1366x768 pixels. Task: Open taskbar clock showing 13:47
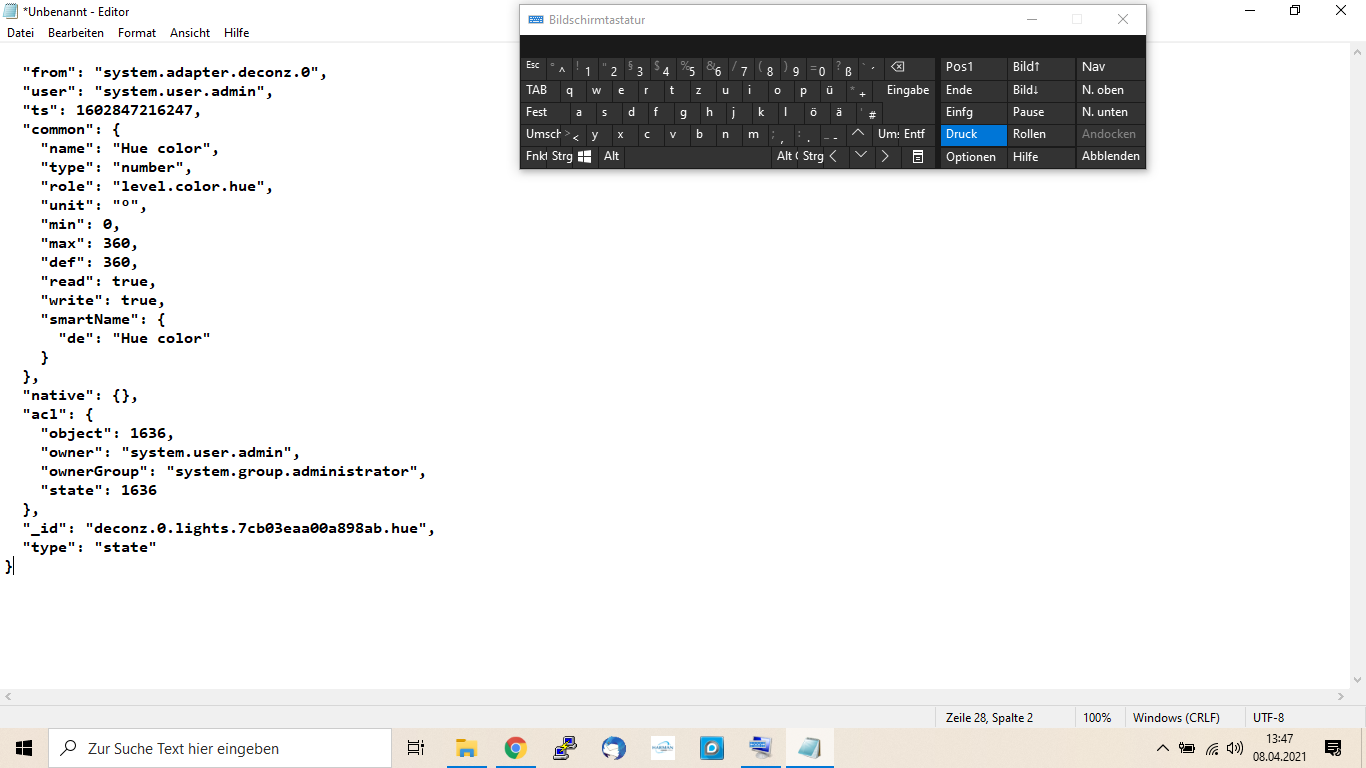(1280, 748)
